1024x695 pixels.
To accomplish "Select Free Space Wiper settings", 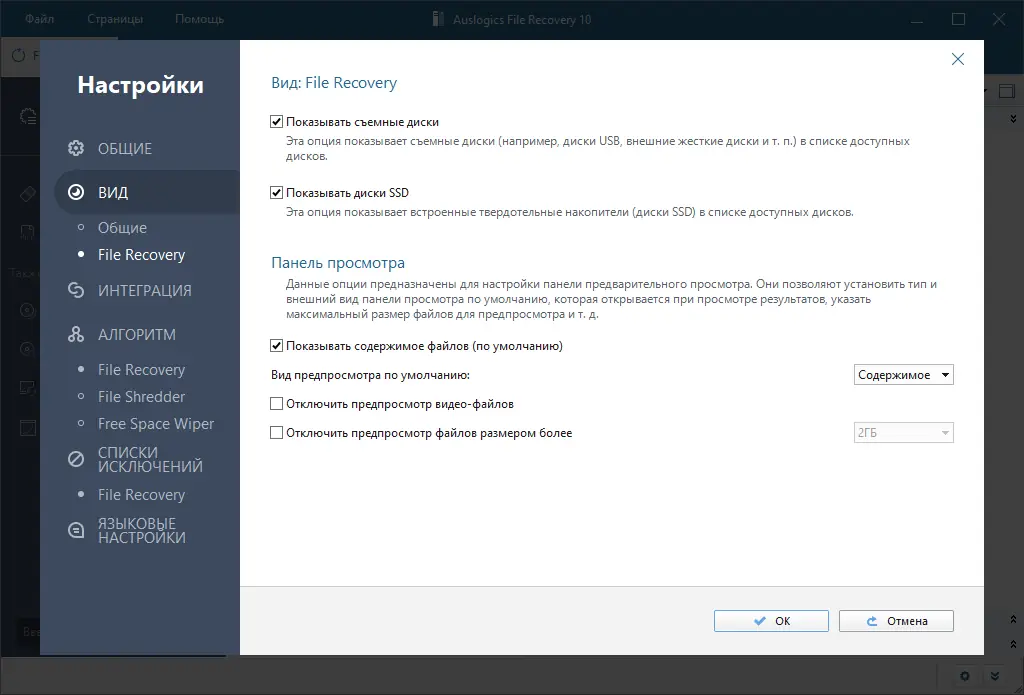I will pyautogui.click(x=155, y=424).
